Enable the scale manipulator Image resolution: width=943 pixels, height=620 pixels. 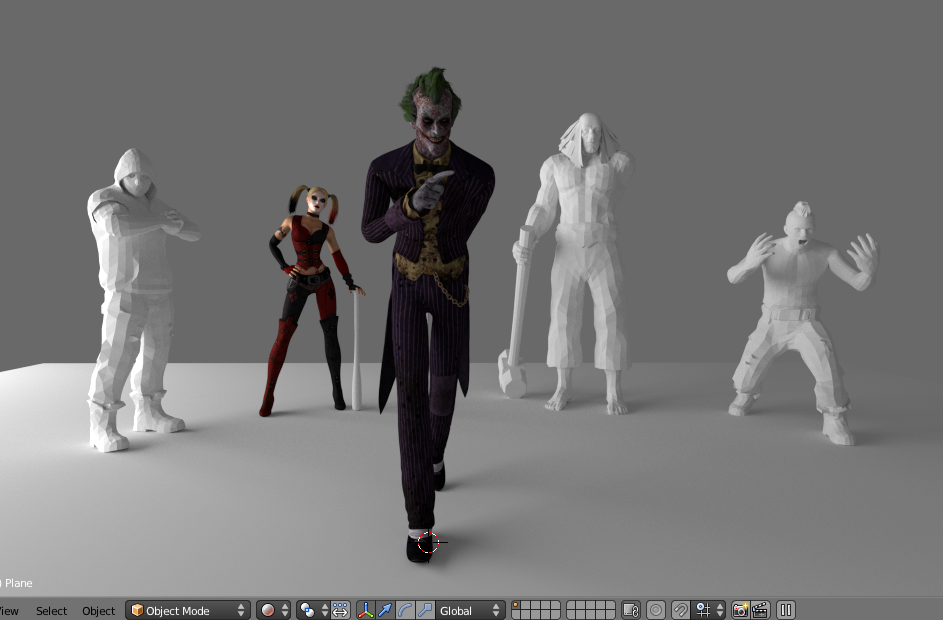pos(425,610)
